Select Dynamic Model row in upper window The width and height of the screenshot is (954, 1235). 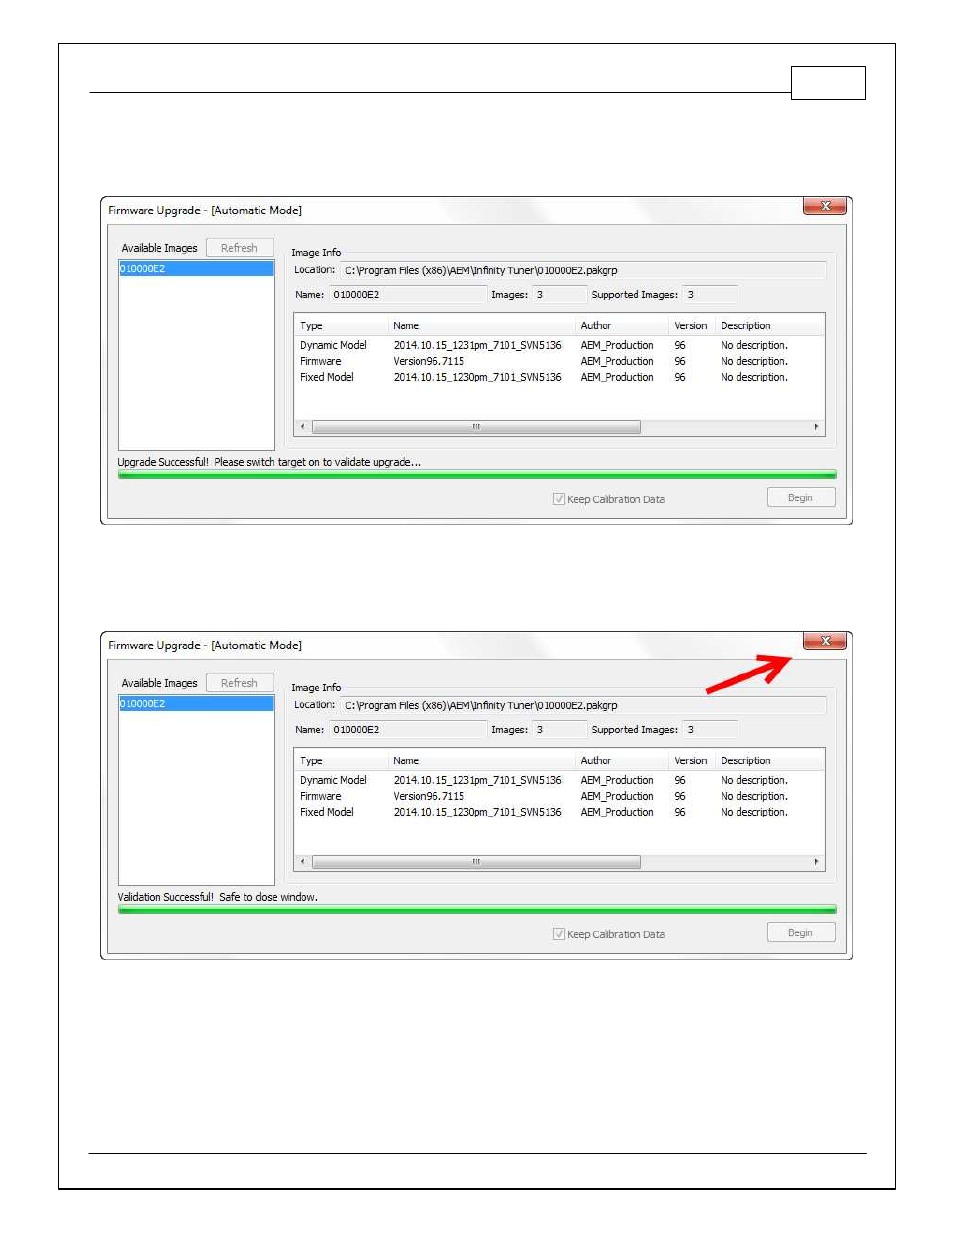559,346
